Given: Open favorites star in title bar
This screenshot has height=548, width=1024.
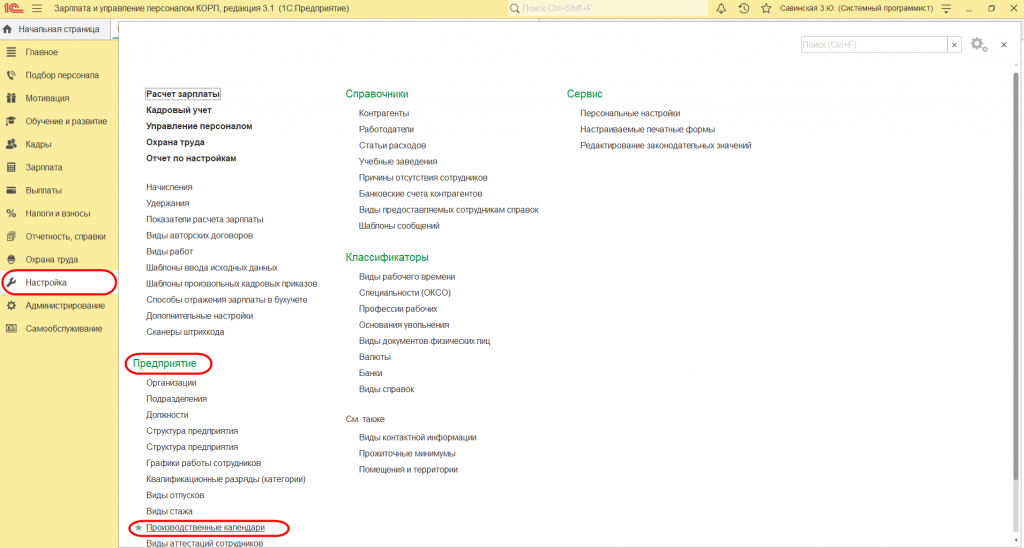Looking at the screenshot, I should [767, 8].
